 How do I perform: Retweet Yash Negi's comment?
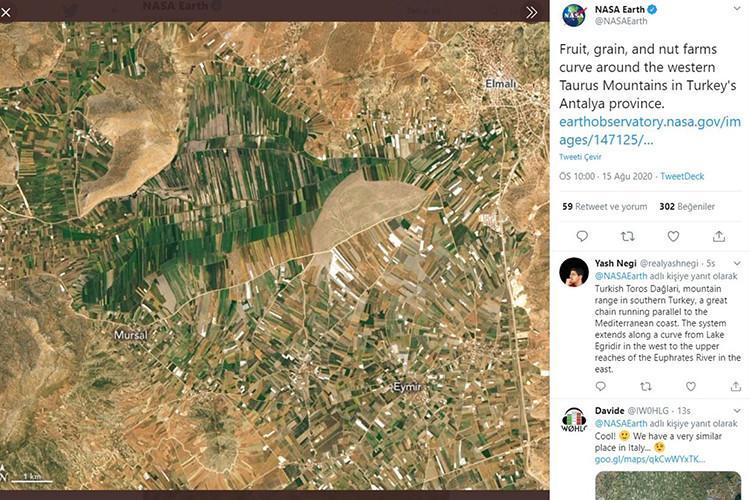pos(646,386)
